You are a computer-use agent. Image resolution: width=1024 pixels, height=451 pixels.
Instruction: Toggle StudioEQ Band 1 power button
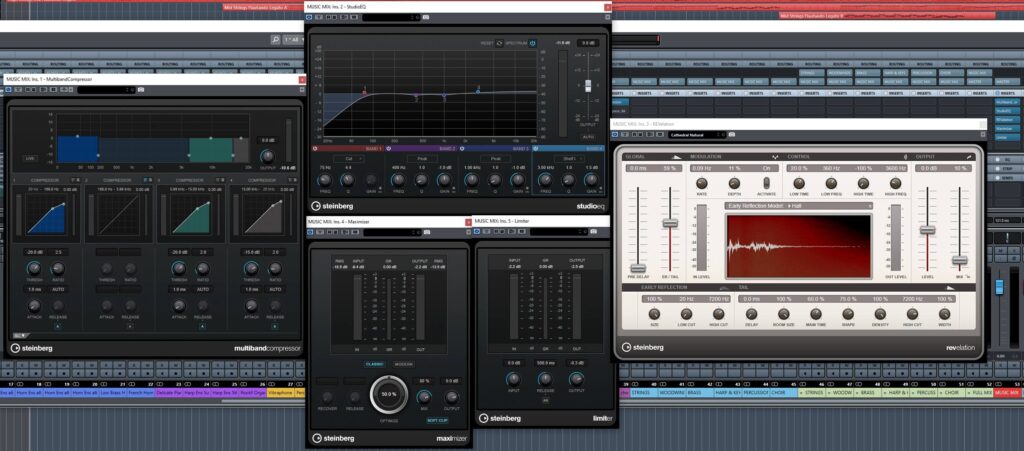click(x=315, y=148)
